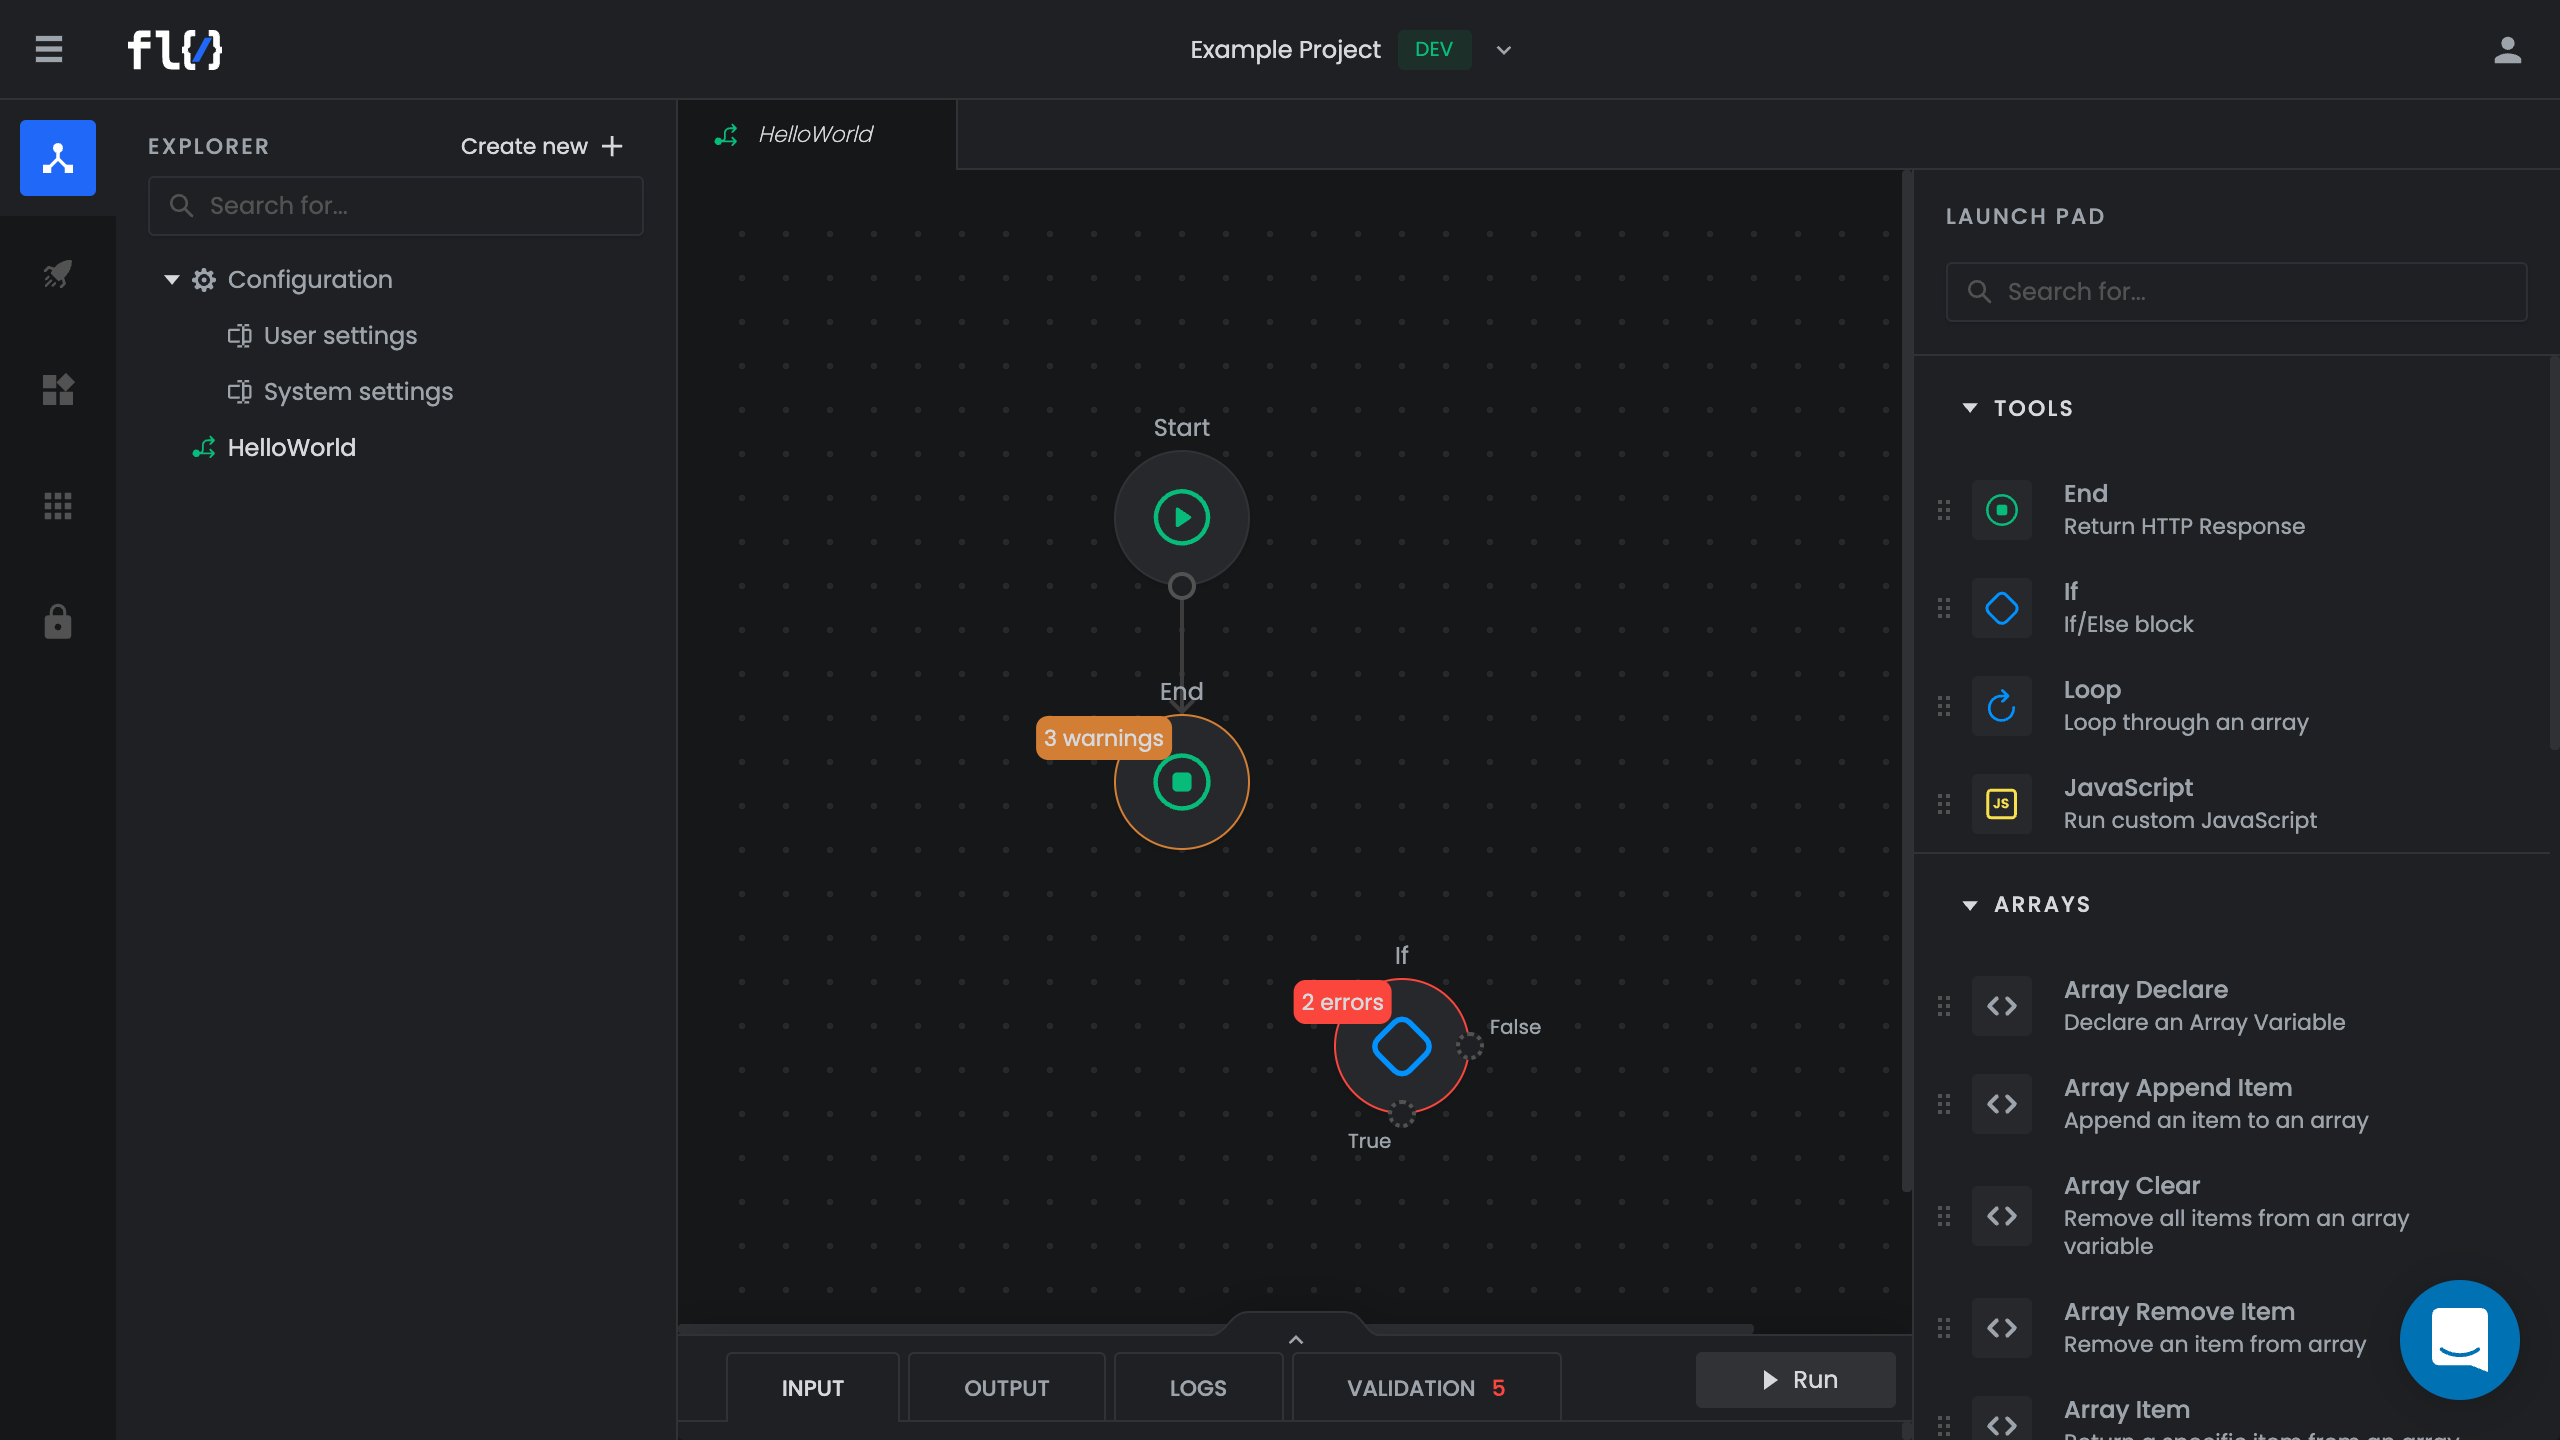Switch to the LOGS tab
This screenshot has width=2560, height=1440.
coord(1197,1388)
